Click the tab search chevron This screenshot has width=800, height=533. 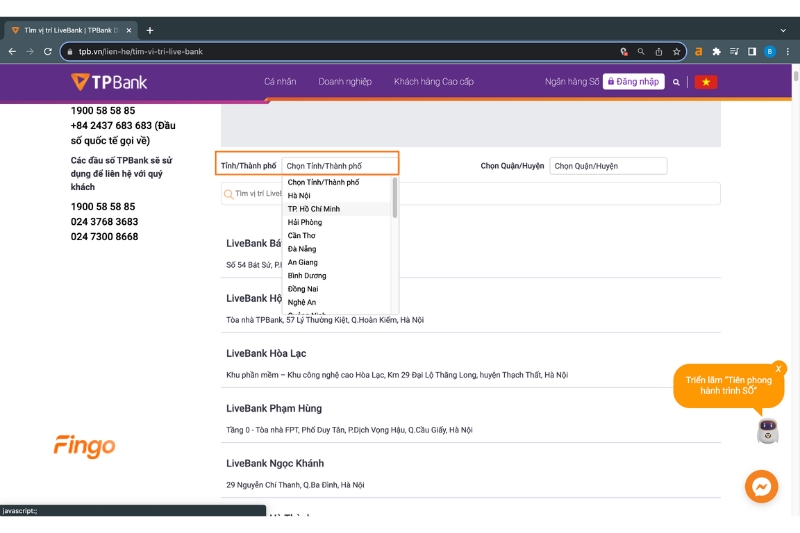pyautogui.click(x=783, y=31)
